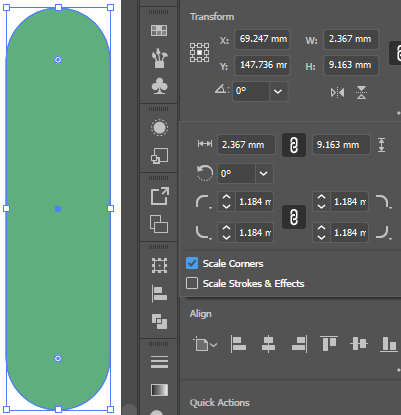This screenshot has height=415, width=401.
Task: Open the Transform panel dock icon
Action: point(159,266)
